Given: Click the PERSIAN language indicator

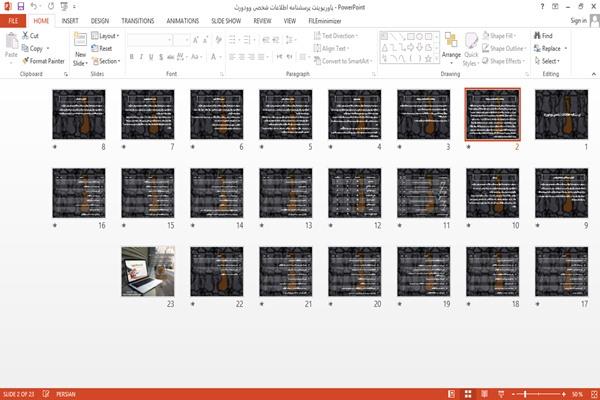Looking at the screenshot, I should coord(66,394).
